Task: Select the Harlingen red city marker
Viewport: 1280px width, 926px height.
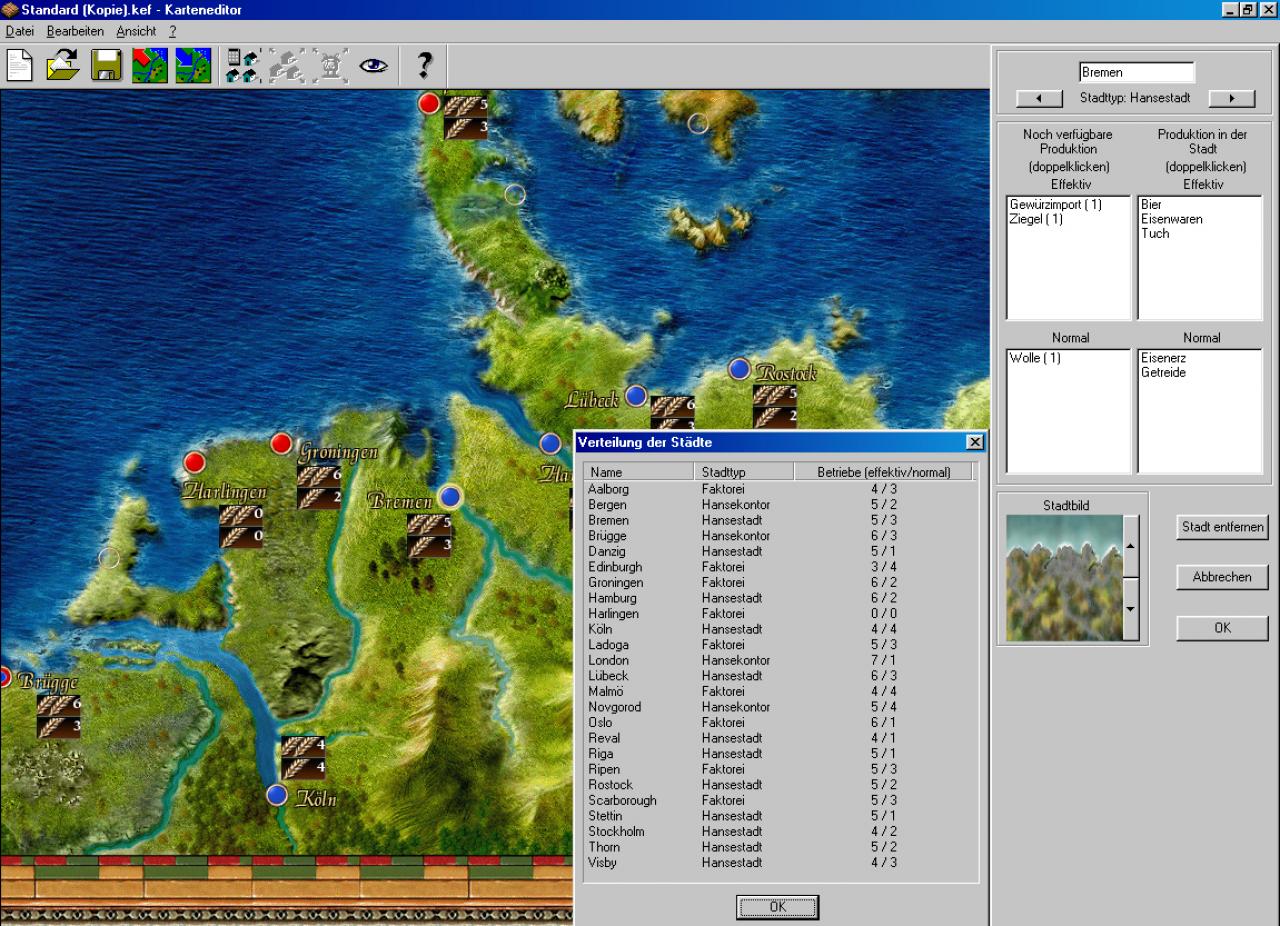Action: tap(194, 462)
